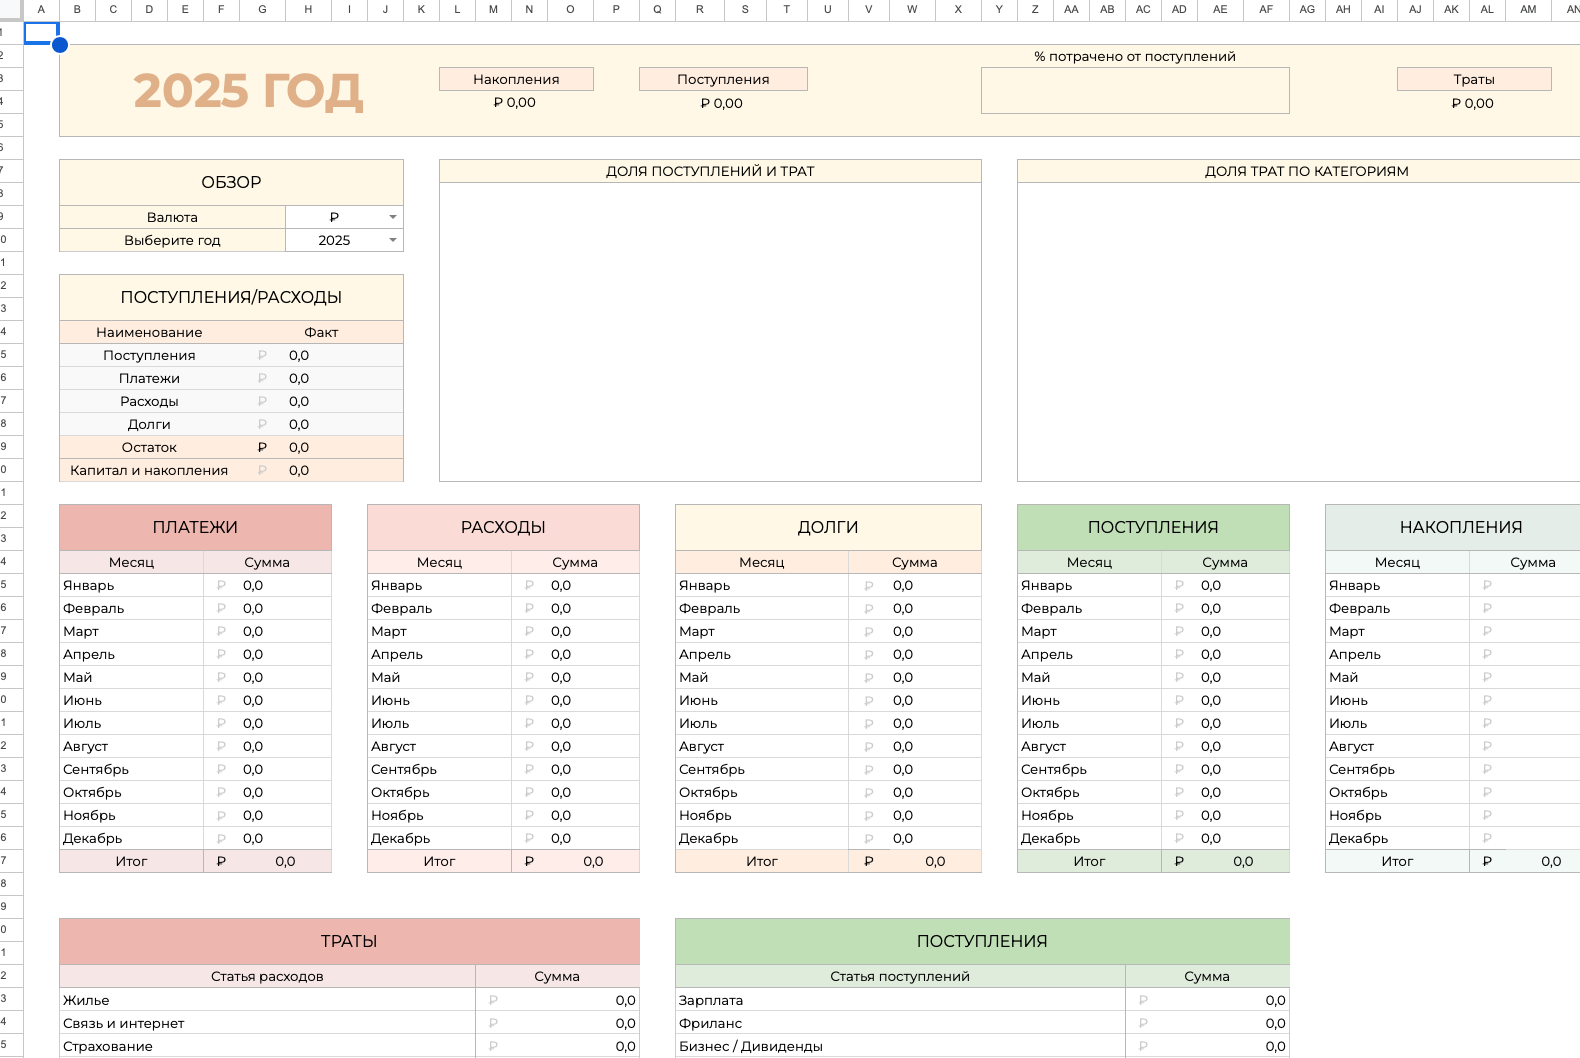Click the blue selection handle on cell A1

[60, 45]
